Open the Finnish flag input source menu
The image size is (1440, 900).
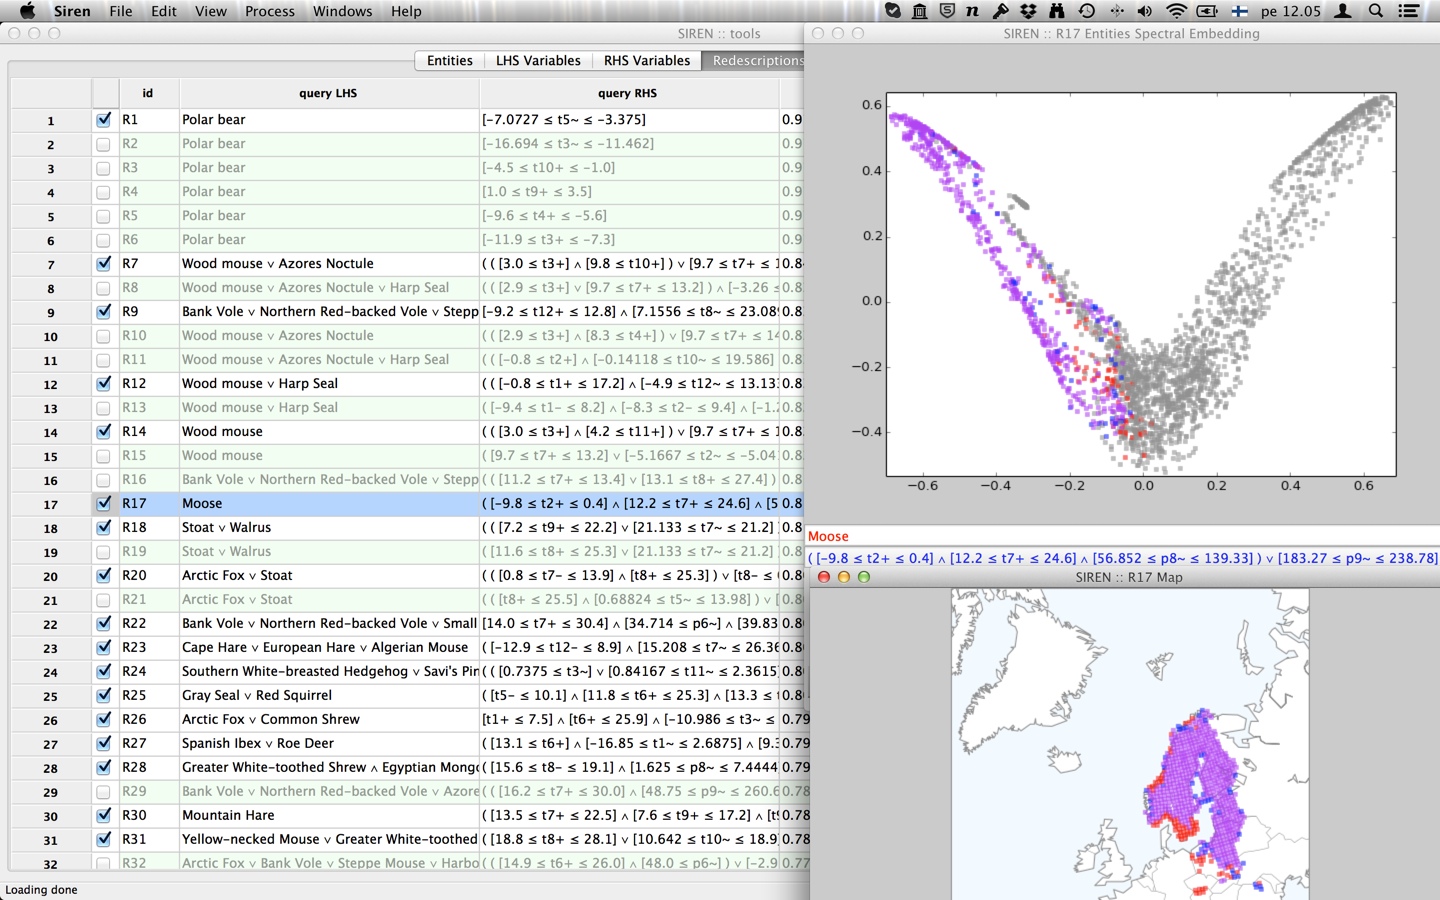[1239, 11]
